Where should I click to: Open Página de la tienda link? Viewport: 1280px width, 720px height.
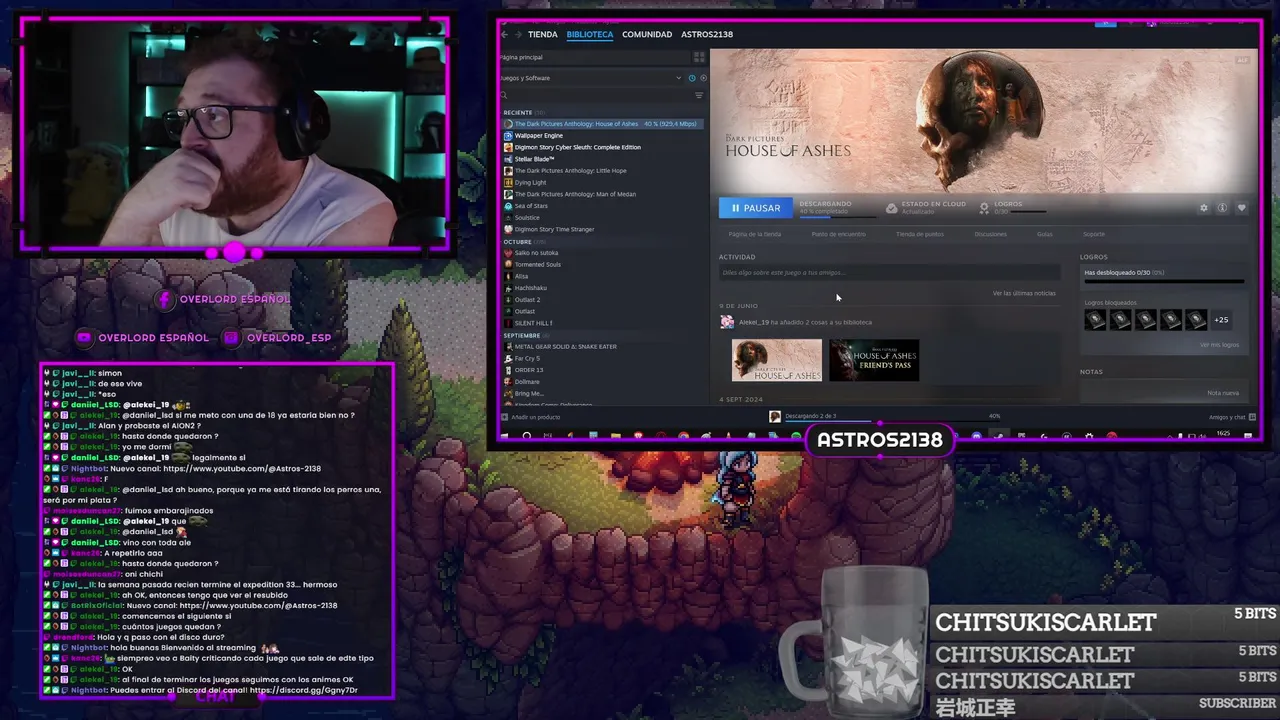755,234
